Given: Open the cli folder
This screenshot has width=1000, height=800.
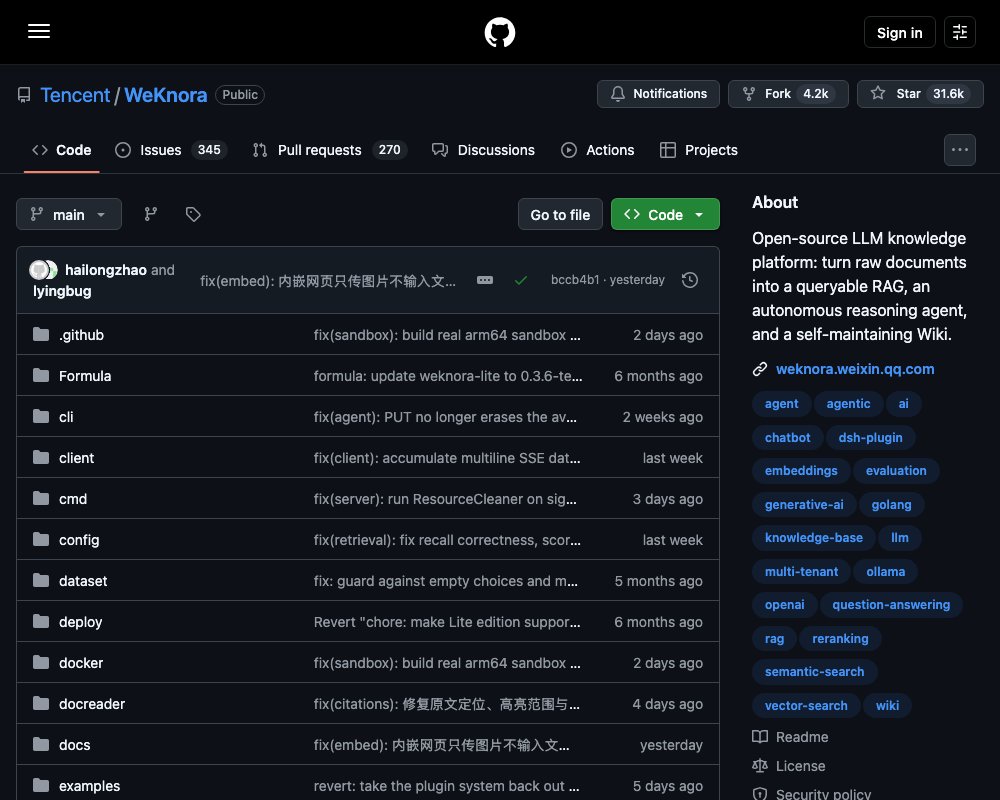Looking at the screenshot, I should pyautogui.click(x=66, y=417).
